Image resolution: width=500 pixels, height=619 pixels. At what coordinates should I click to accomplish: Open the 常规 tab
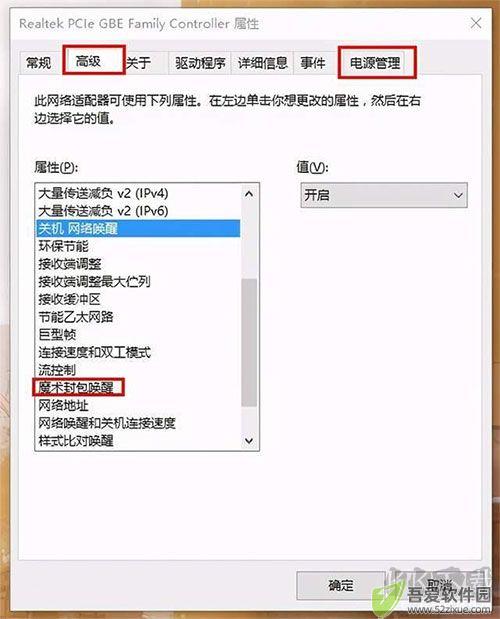pos(39,63)
